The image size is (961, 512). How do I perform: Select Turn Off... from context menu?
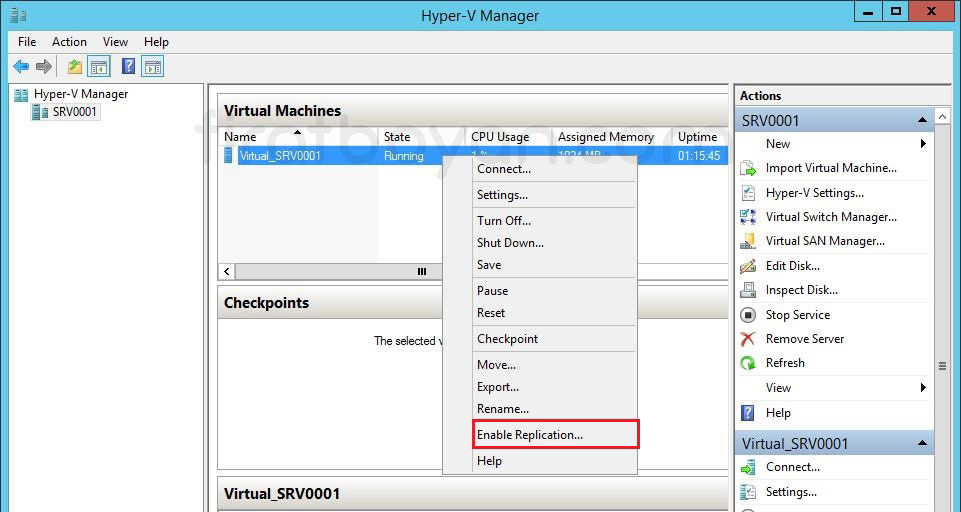click(540, 221)
